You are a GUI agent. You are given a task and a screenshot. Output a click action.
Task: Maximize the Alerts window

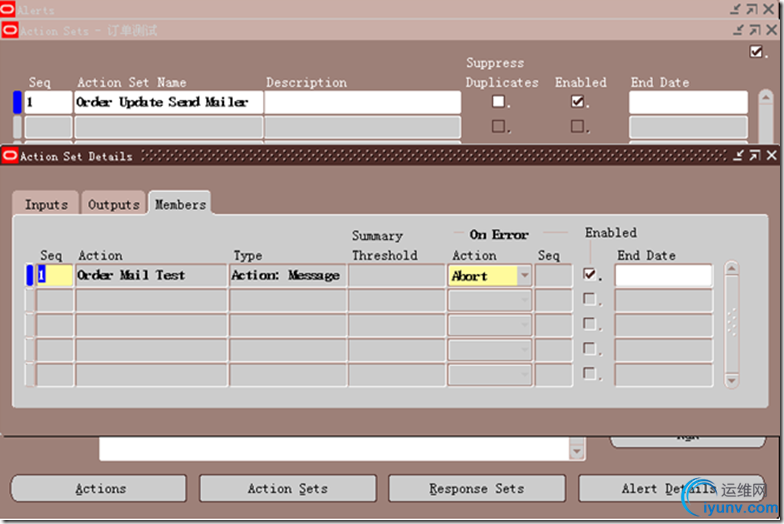[x=752, y=9]
